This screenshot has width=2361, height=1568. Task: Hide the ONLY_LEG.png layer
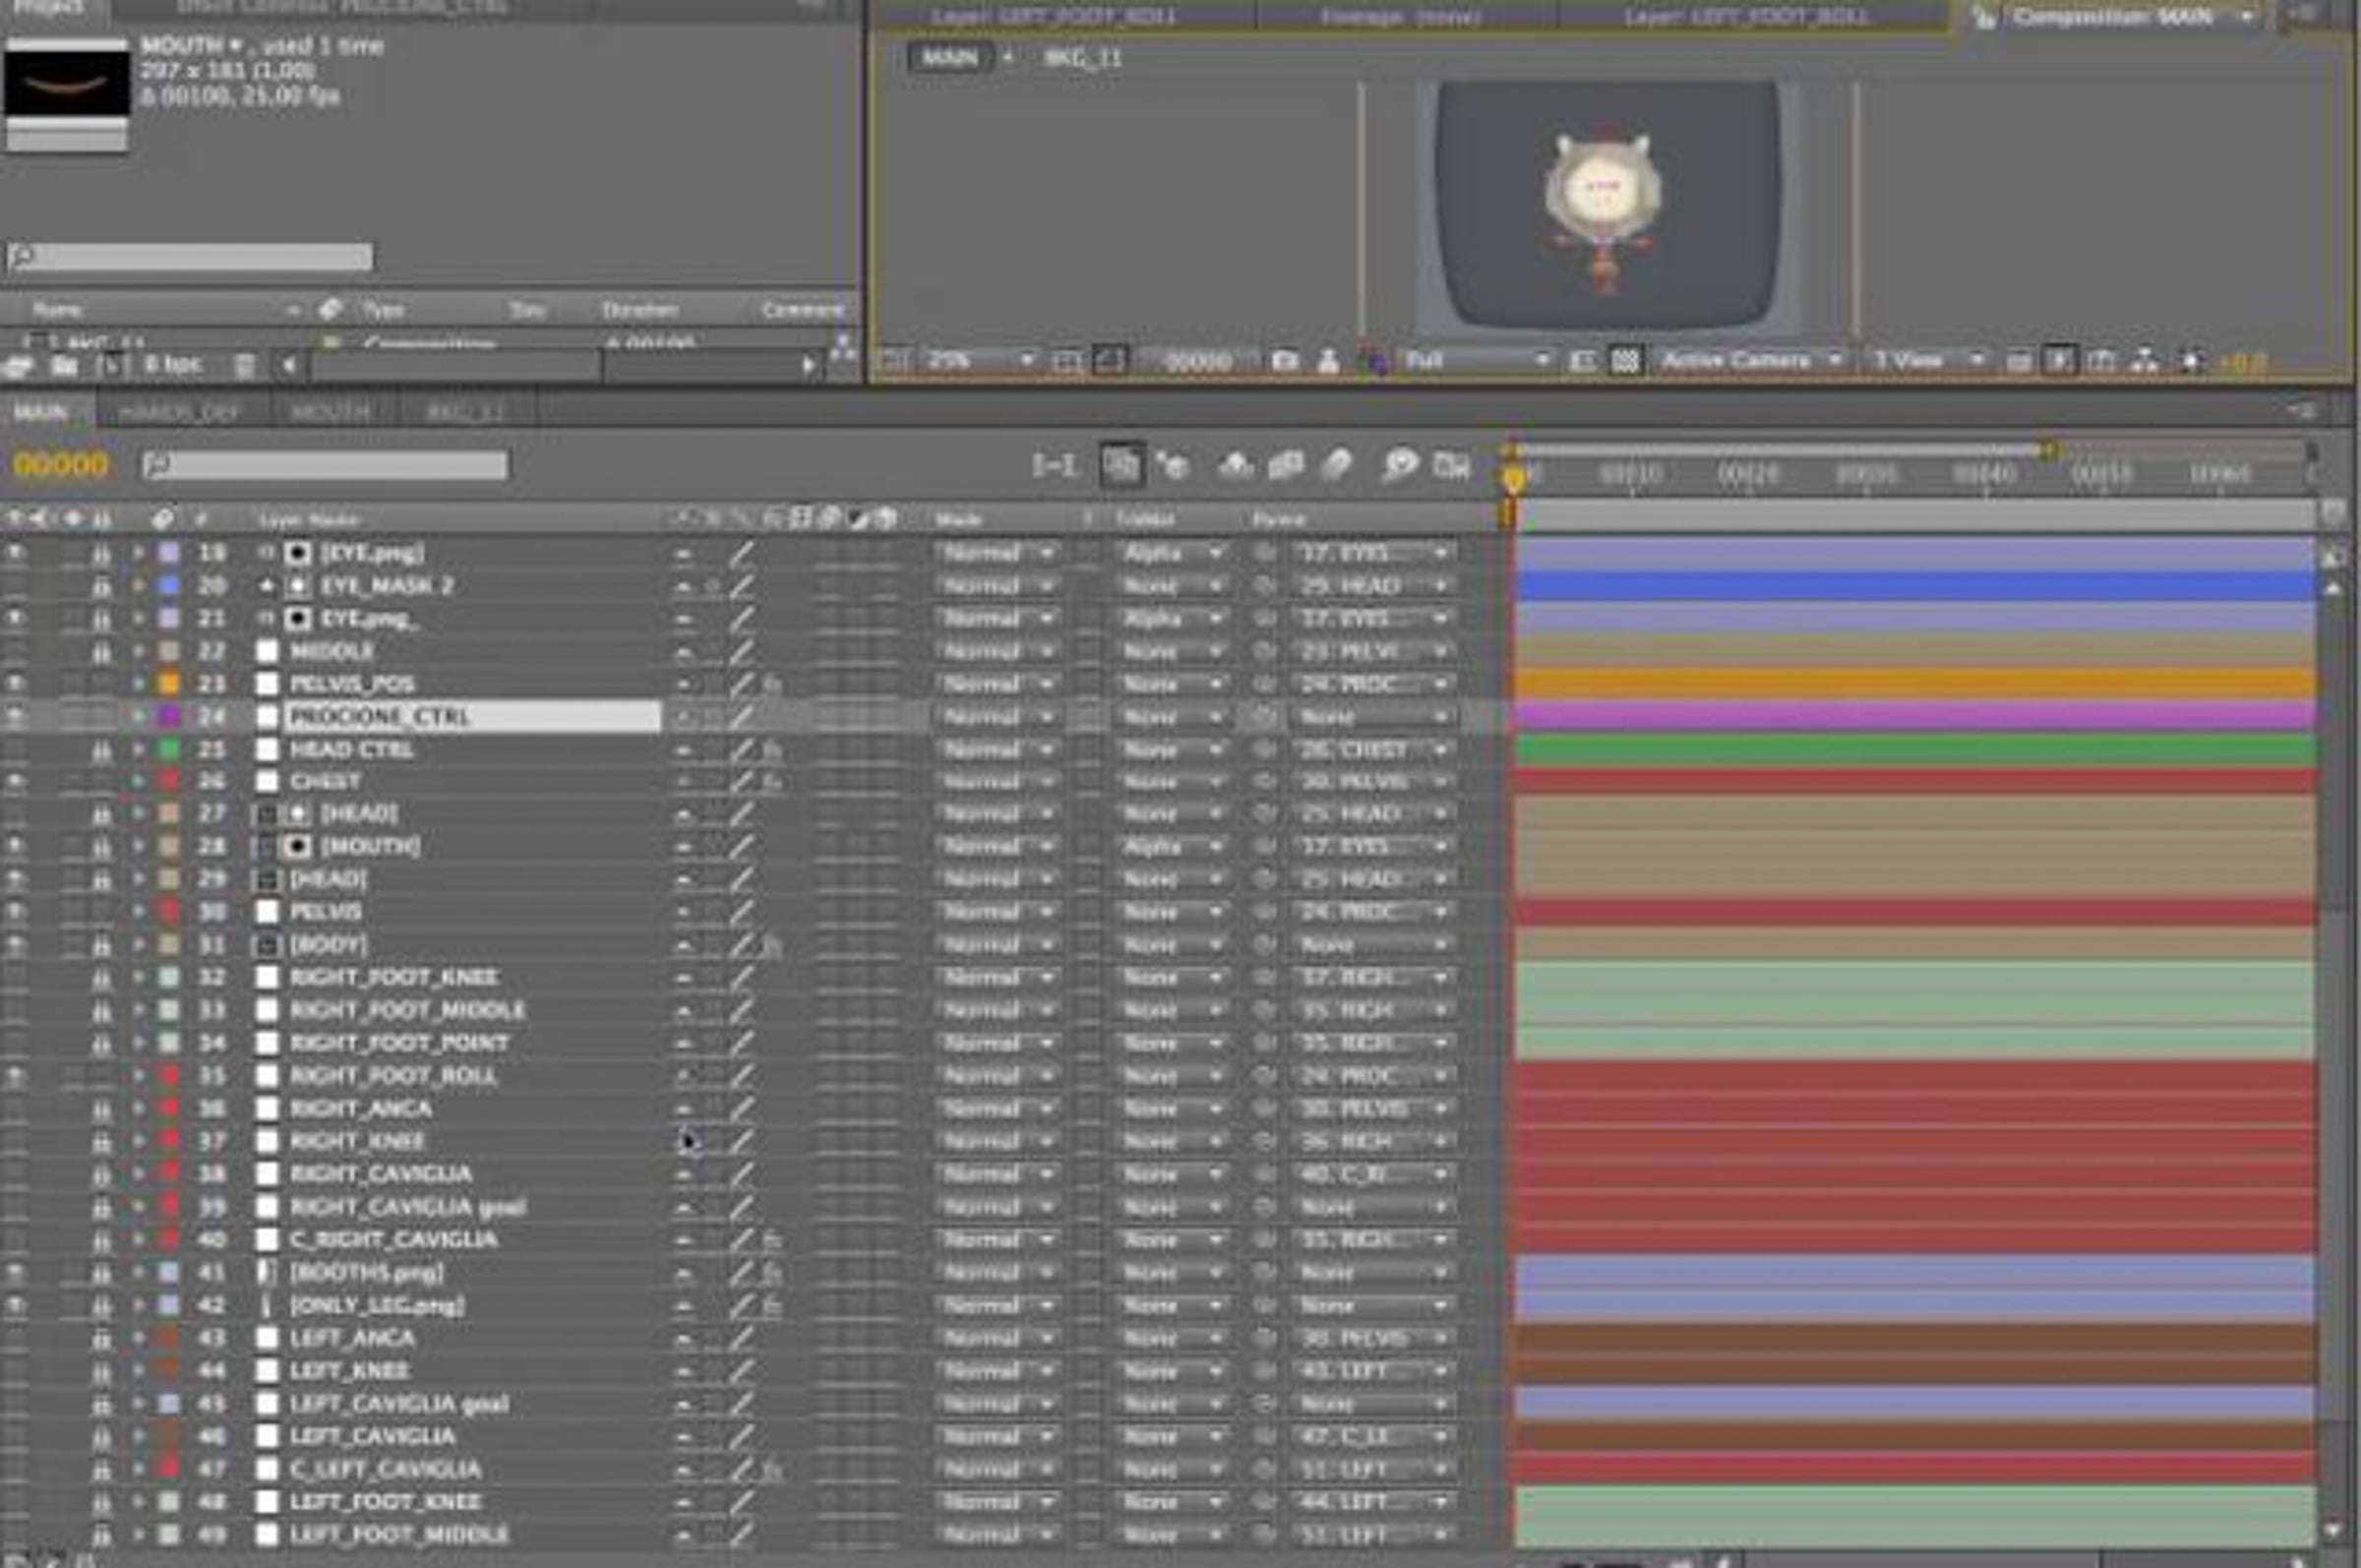(x=16, y=1305)
